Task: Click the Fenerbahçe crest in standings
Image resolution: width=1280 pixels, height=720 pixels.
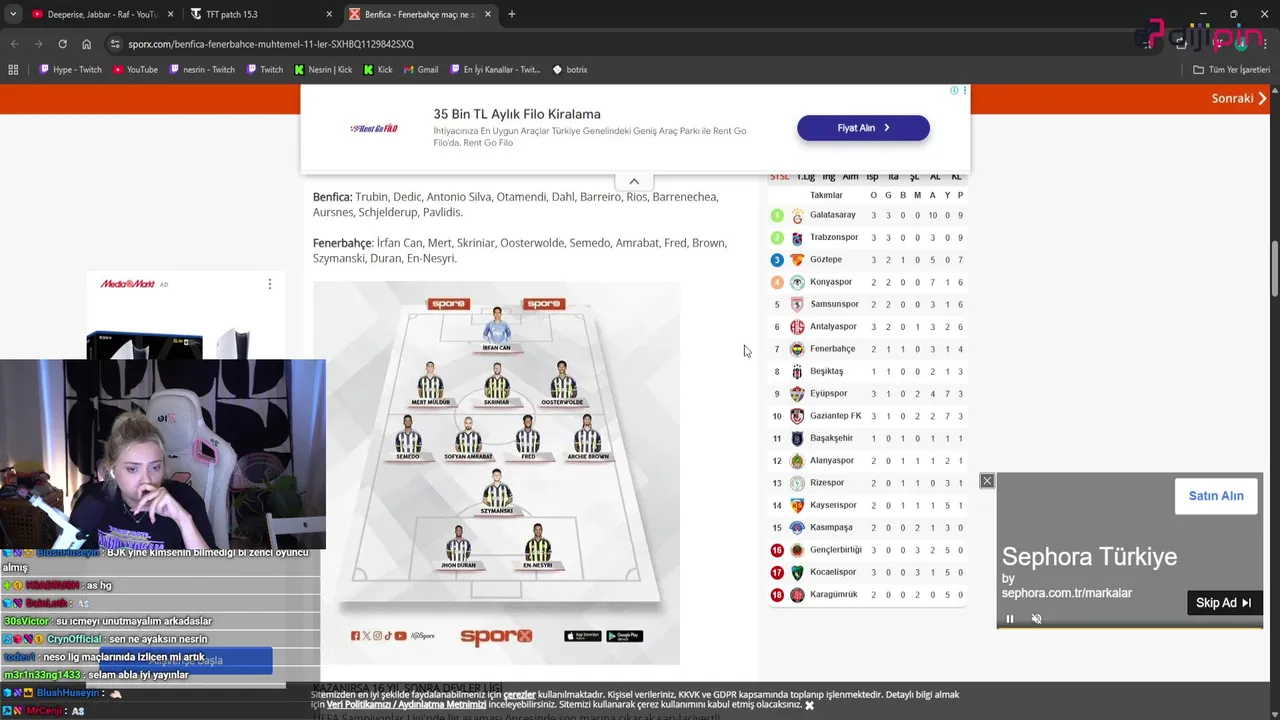Action: coord(797,349)
